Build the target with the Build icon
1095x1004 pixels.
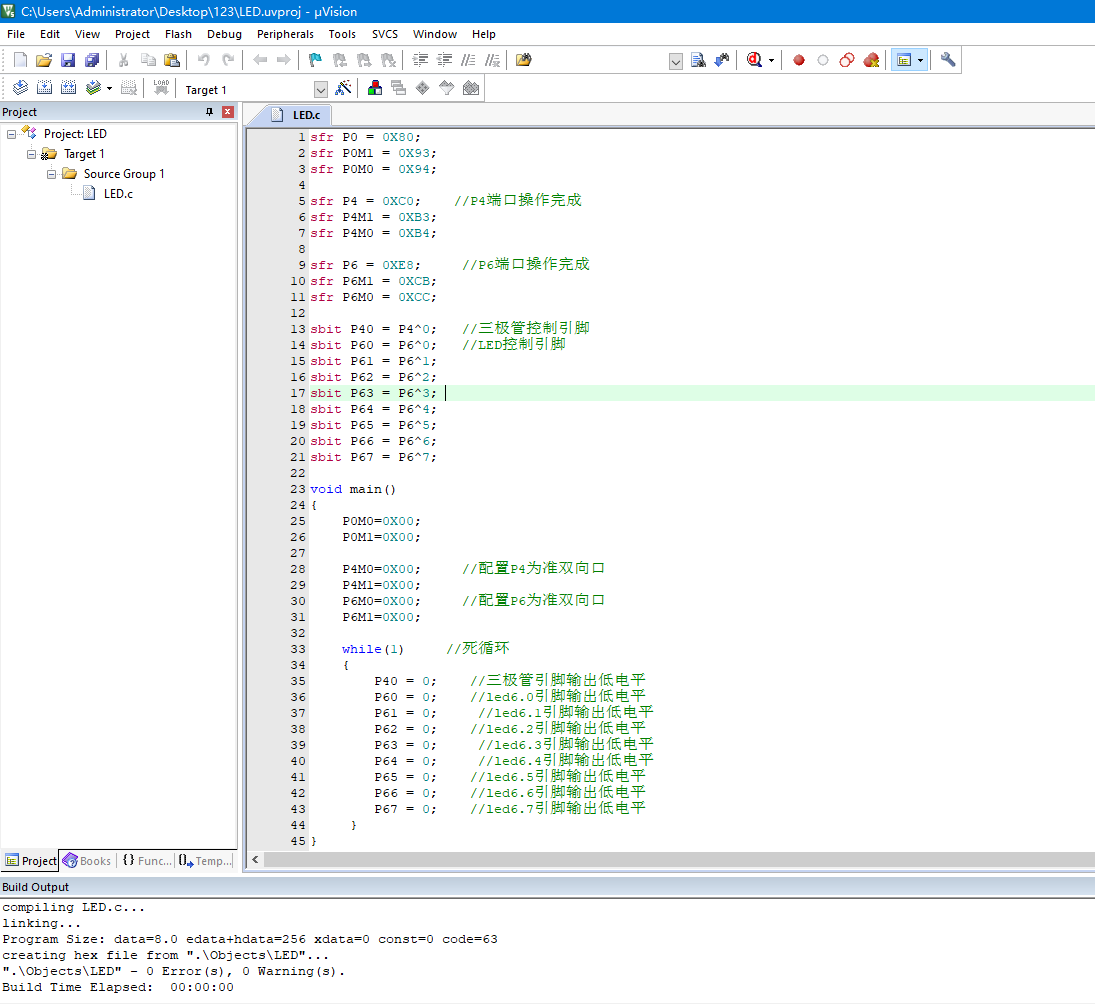(44, 88)
